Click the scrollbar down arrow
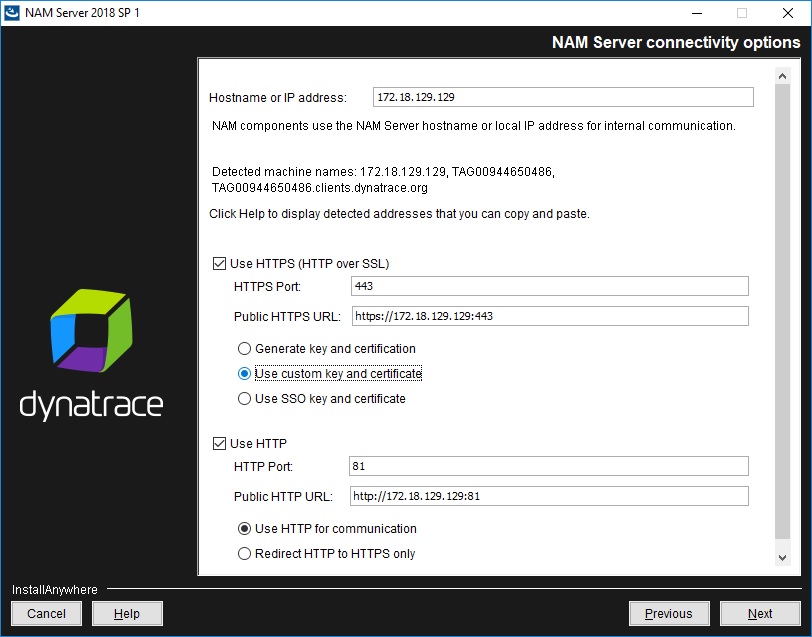812x637 pixels. click(x=782, y=558)
